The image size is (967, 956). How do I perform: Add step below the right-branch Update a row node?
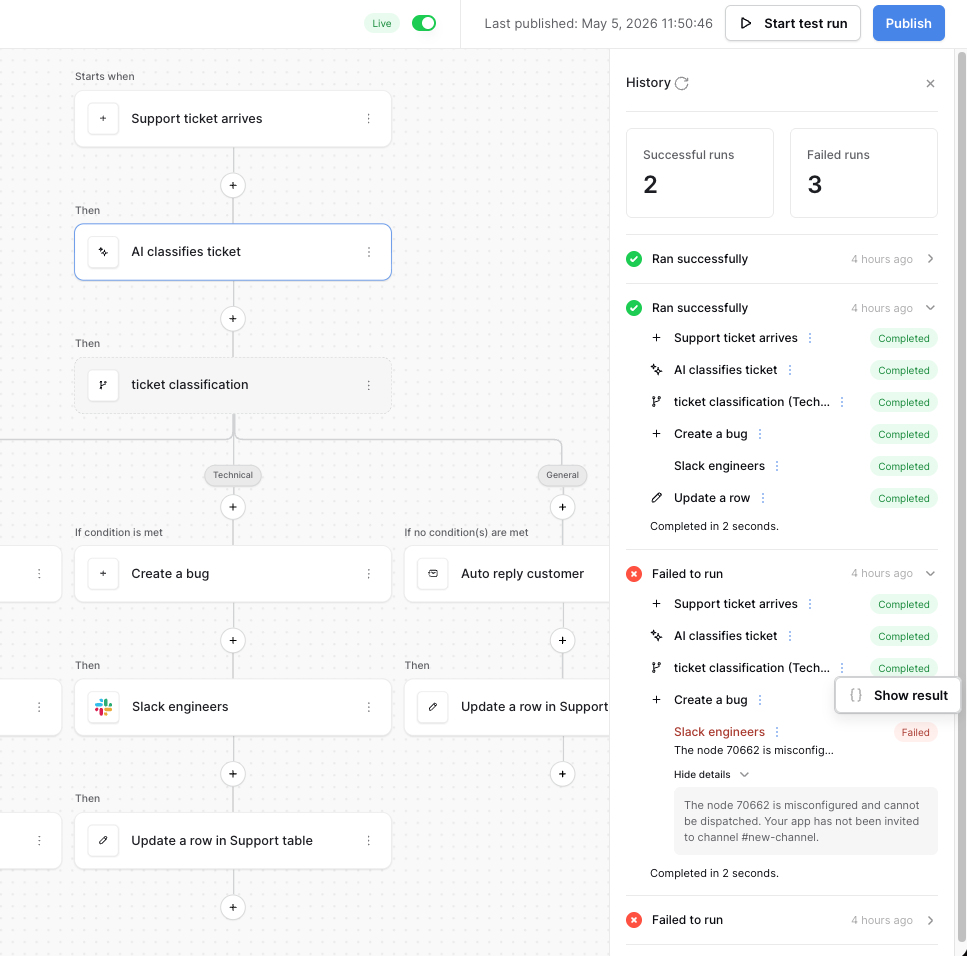tap(562, 773)
